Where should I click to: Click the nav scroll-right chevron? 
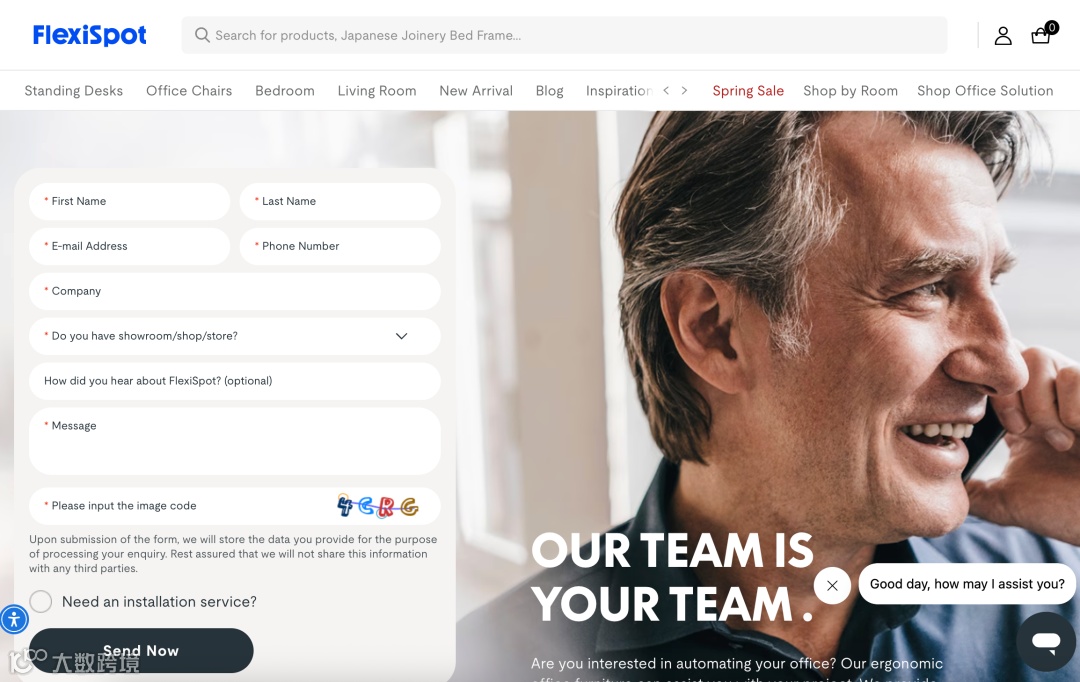click(684, 90)
